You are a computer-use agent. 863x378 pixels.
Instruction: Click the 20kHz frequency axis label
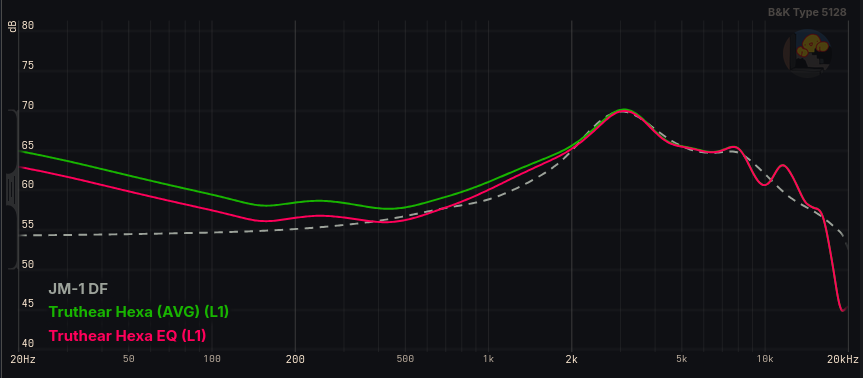[844, 359]
